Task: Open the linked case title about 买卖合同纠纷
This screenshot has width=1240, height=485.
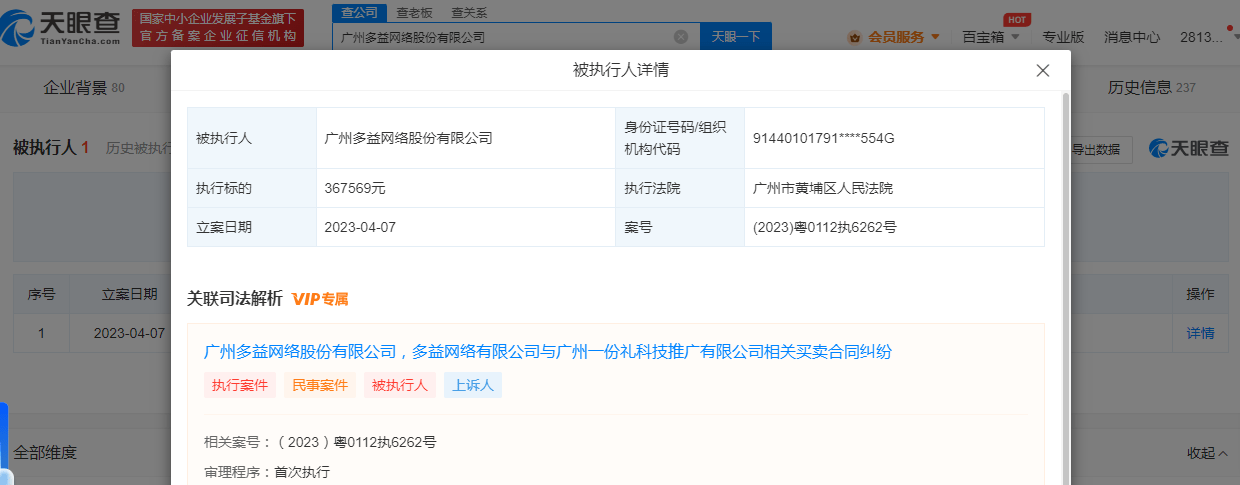Action: pyautogui.click(x=547, y=351)
